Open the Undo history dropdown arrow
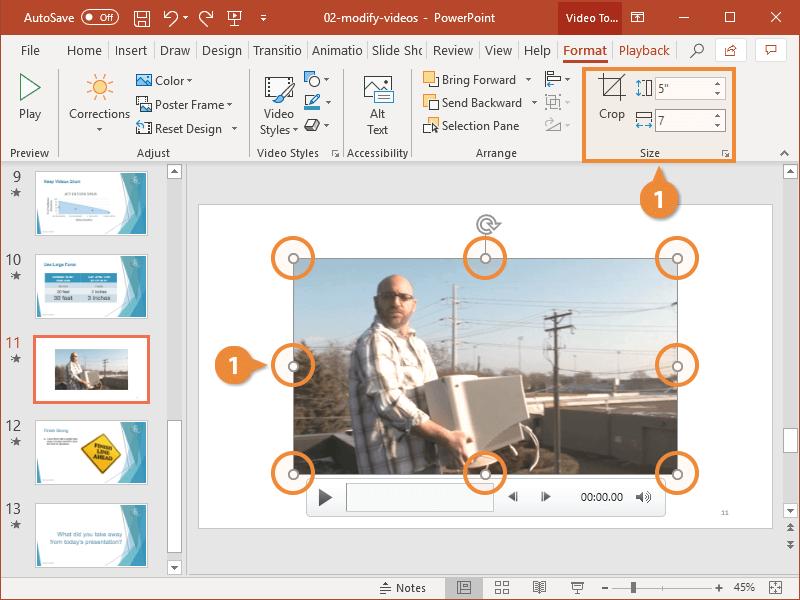The width and height of the screenshot is (800, 600). (x=186, y=18)
